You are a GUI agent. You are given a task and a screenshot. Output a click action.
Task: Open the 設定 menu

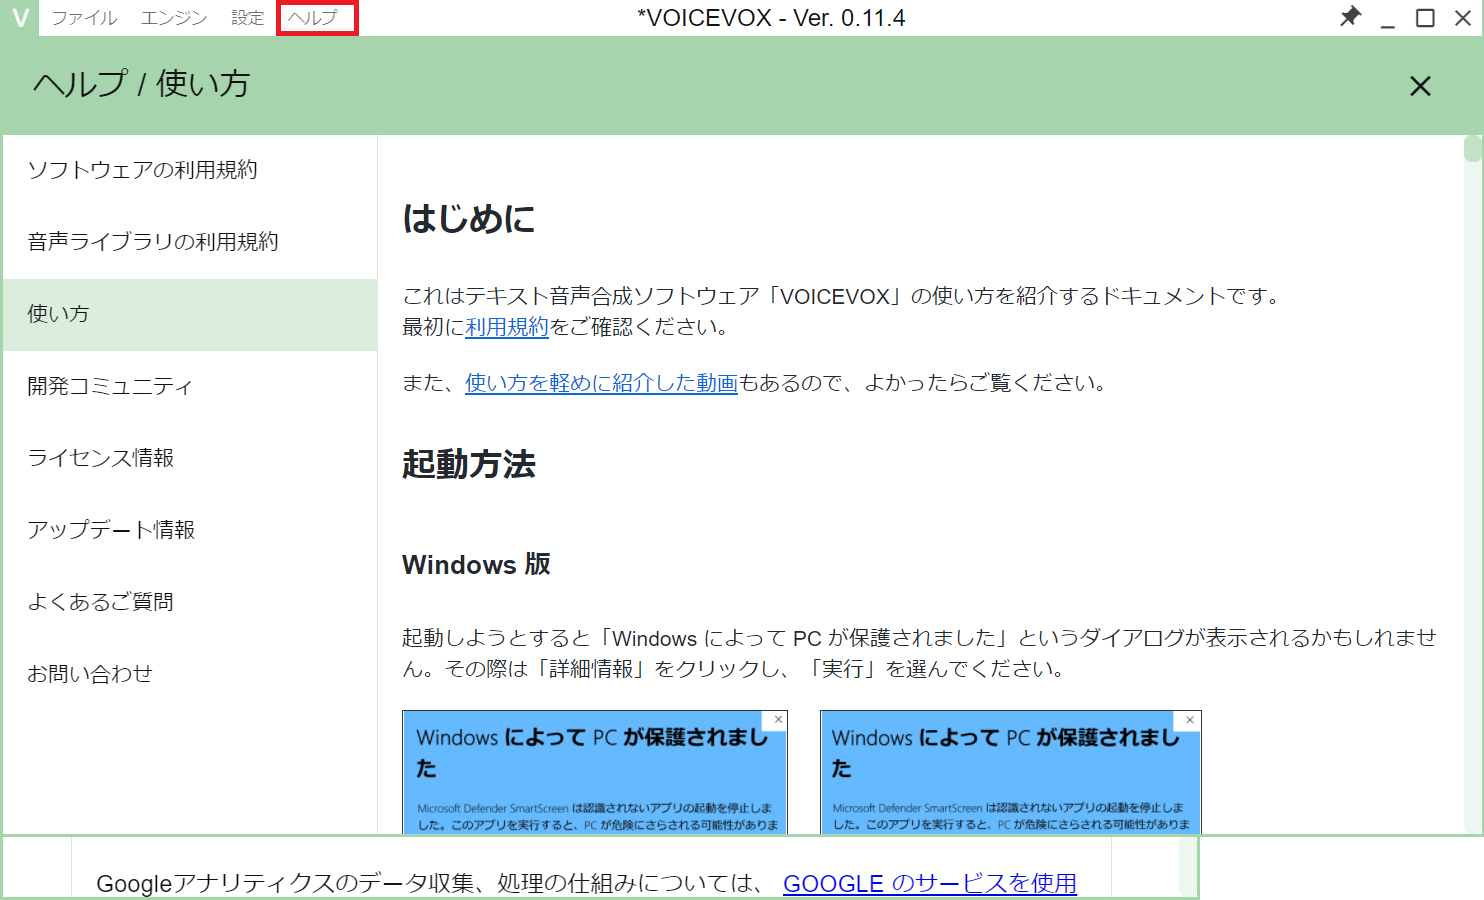coord(247,18)
